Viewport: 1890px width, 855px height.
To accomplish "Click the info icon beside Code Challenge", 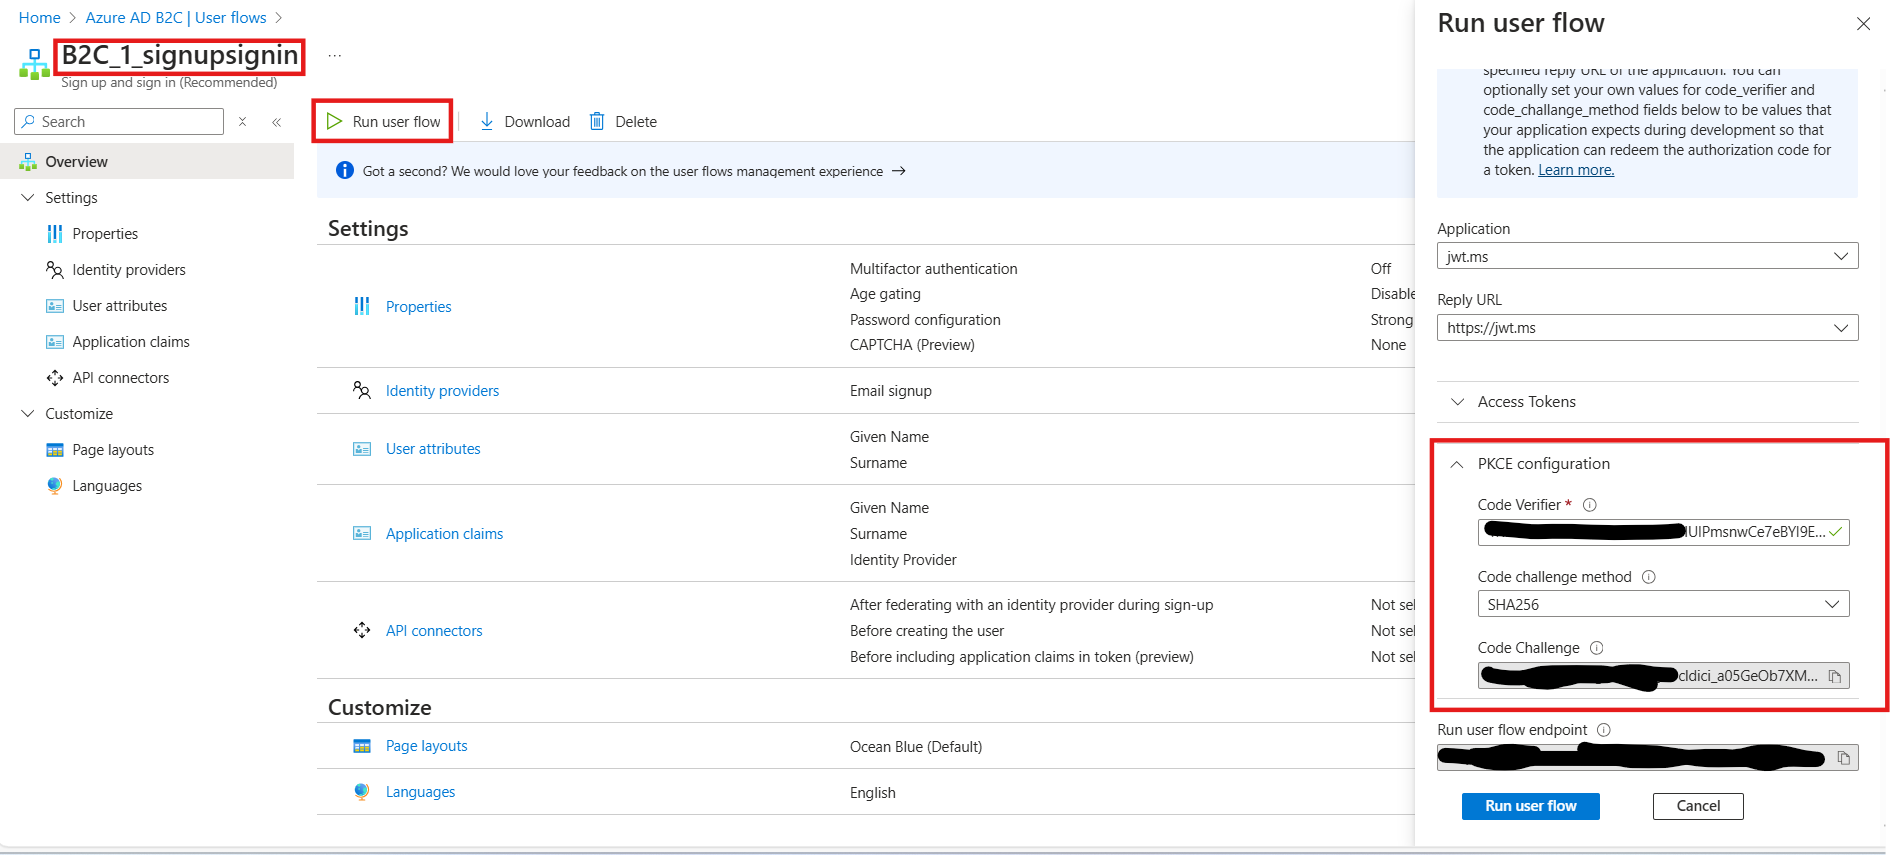I will point(1597,648).
